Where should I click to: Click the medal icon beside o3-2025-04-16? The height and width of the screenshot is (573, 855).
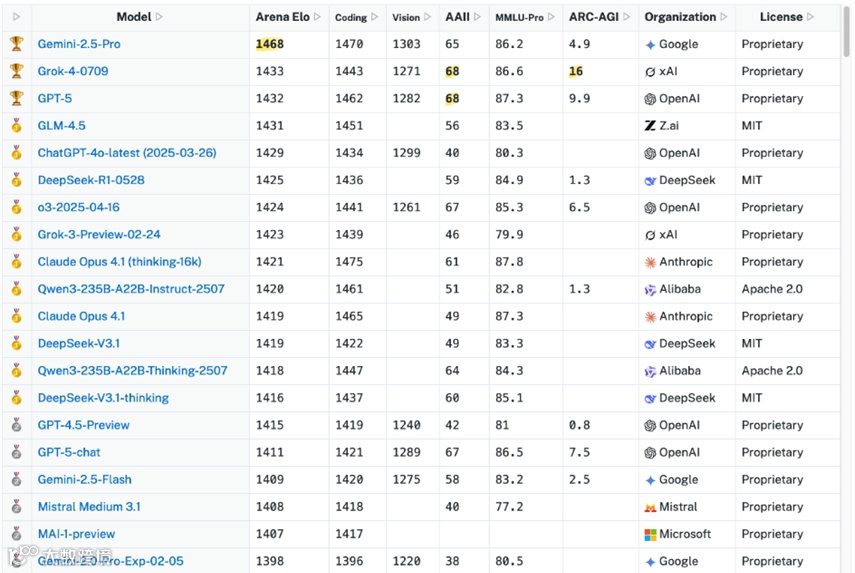(17, 207)
